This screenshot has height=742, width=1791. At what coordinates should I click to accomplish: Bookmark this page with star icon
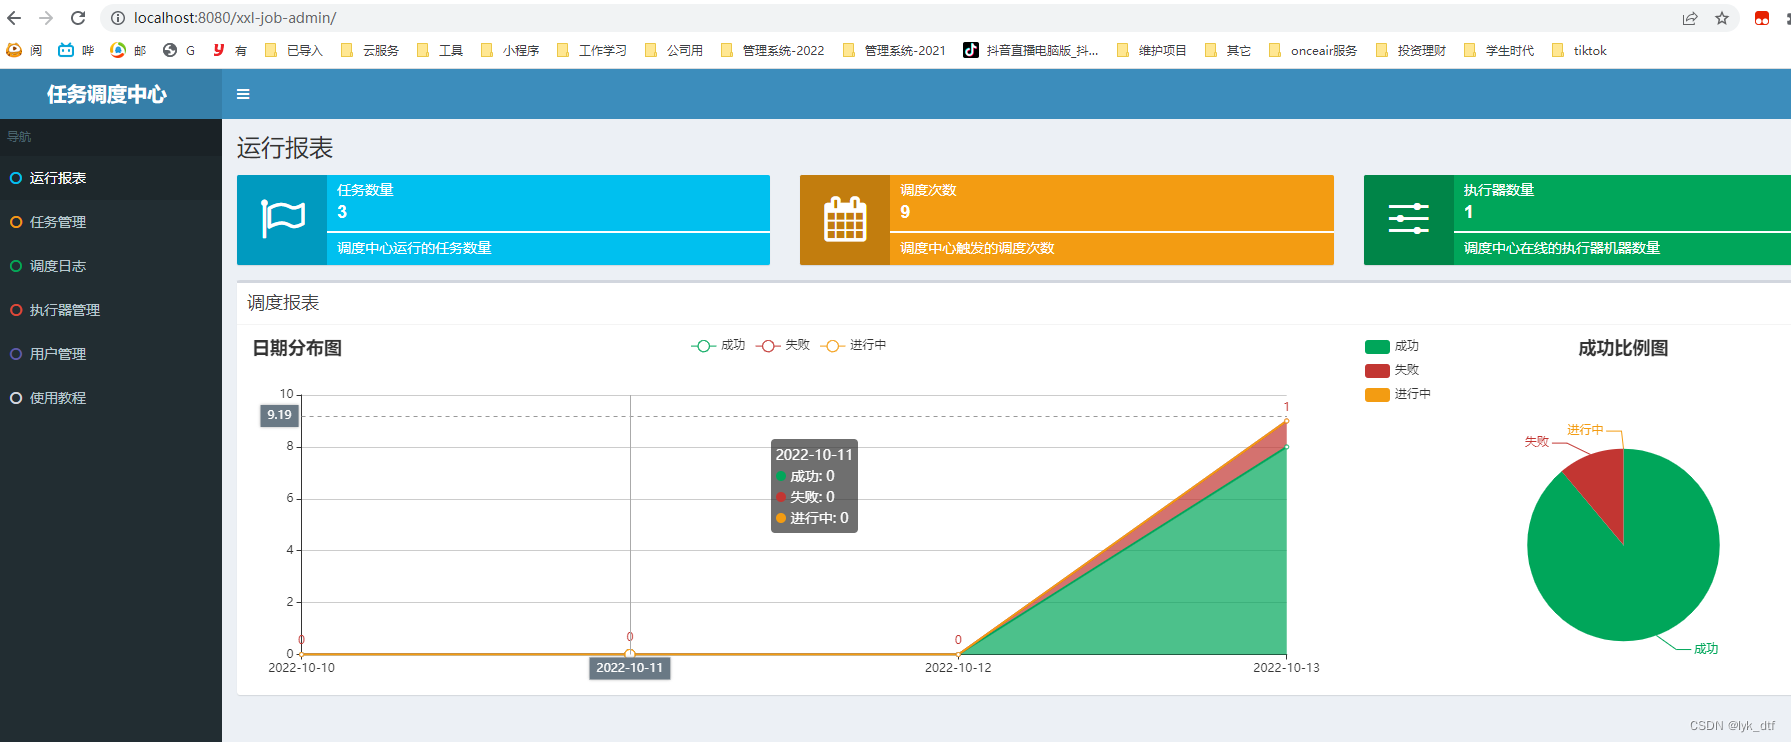click(x=1722, y=18)
